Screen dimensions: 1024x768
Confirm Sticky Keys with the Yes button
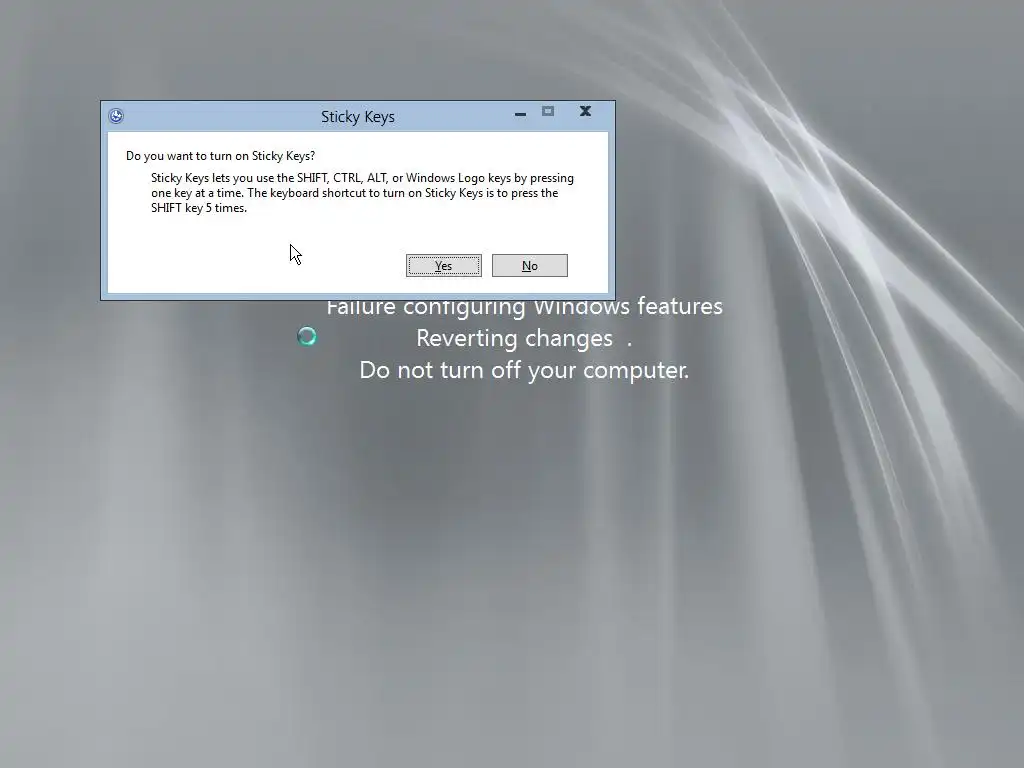443,266
